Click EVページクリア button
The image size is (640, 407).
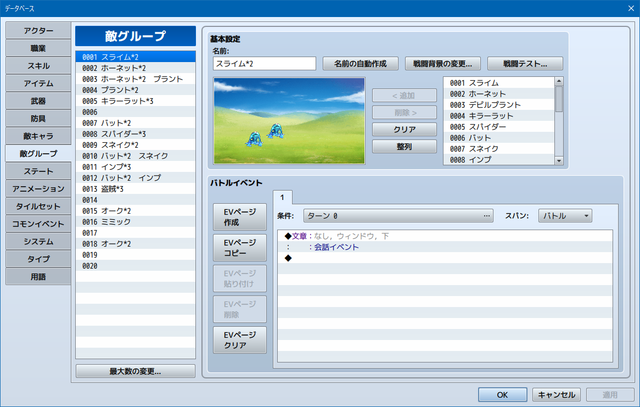coord(240,340)
